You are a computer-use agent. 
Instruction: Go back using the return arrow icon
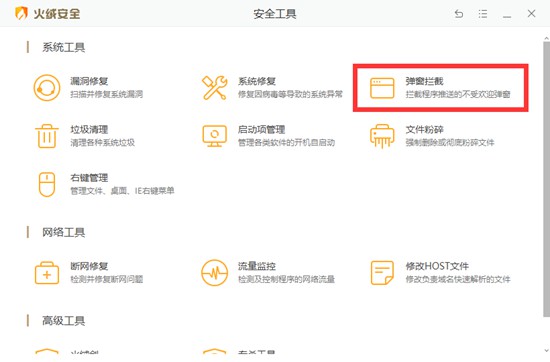tap(459, 14)
